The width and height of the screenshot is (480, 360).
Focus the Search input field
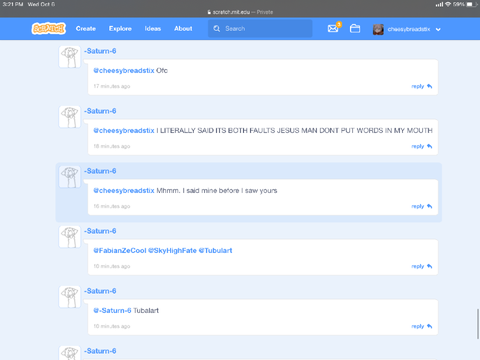[260, 29]
